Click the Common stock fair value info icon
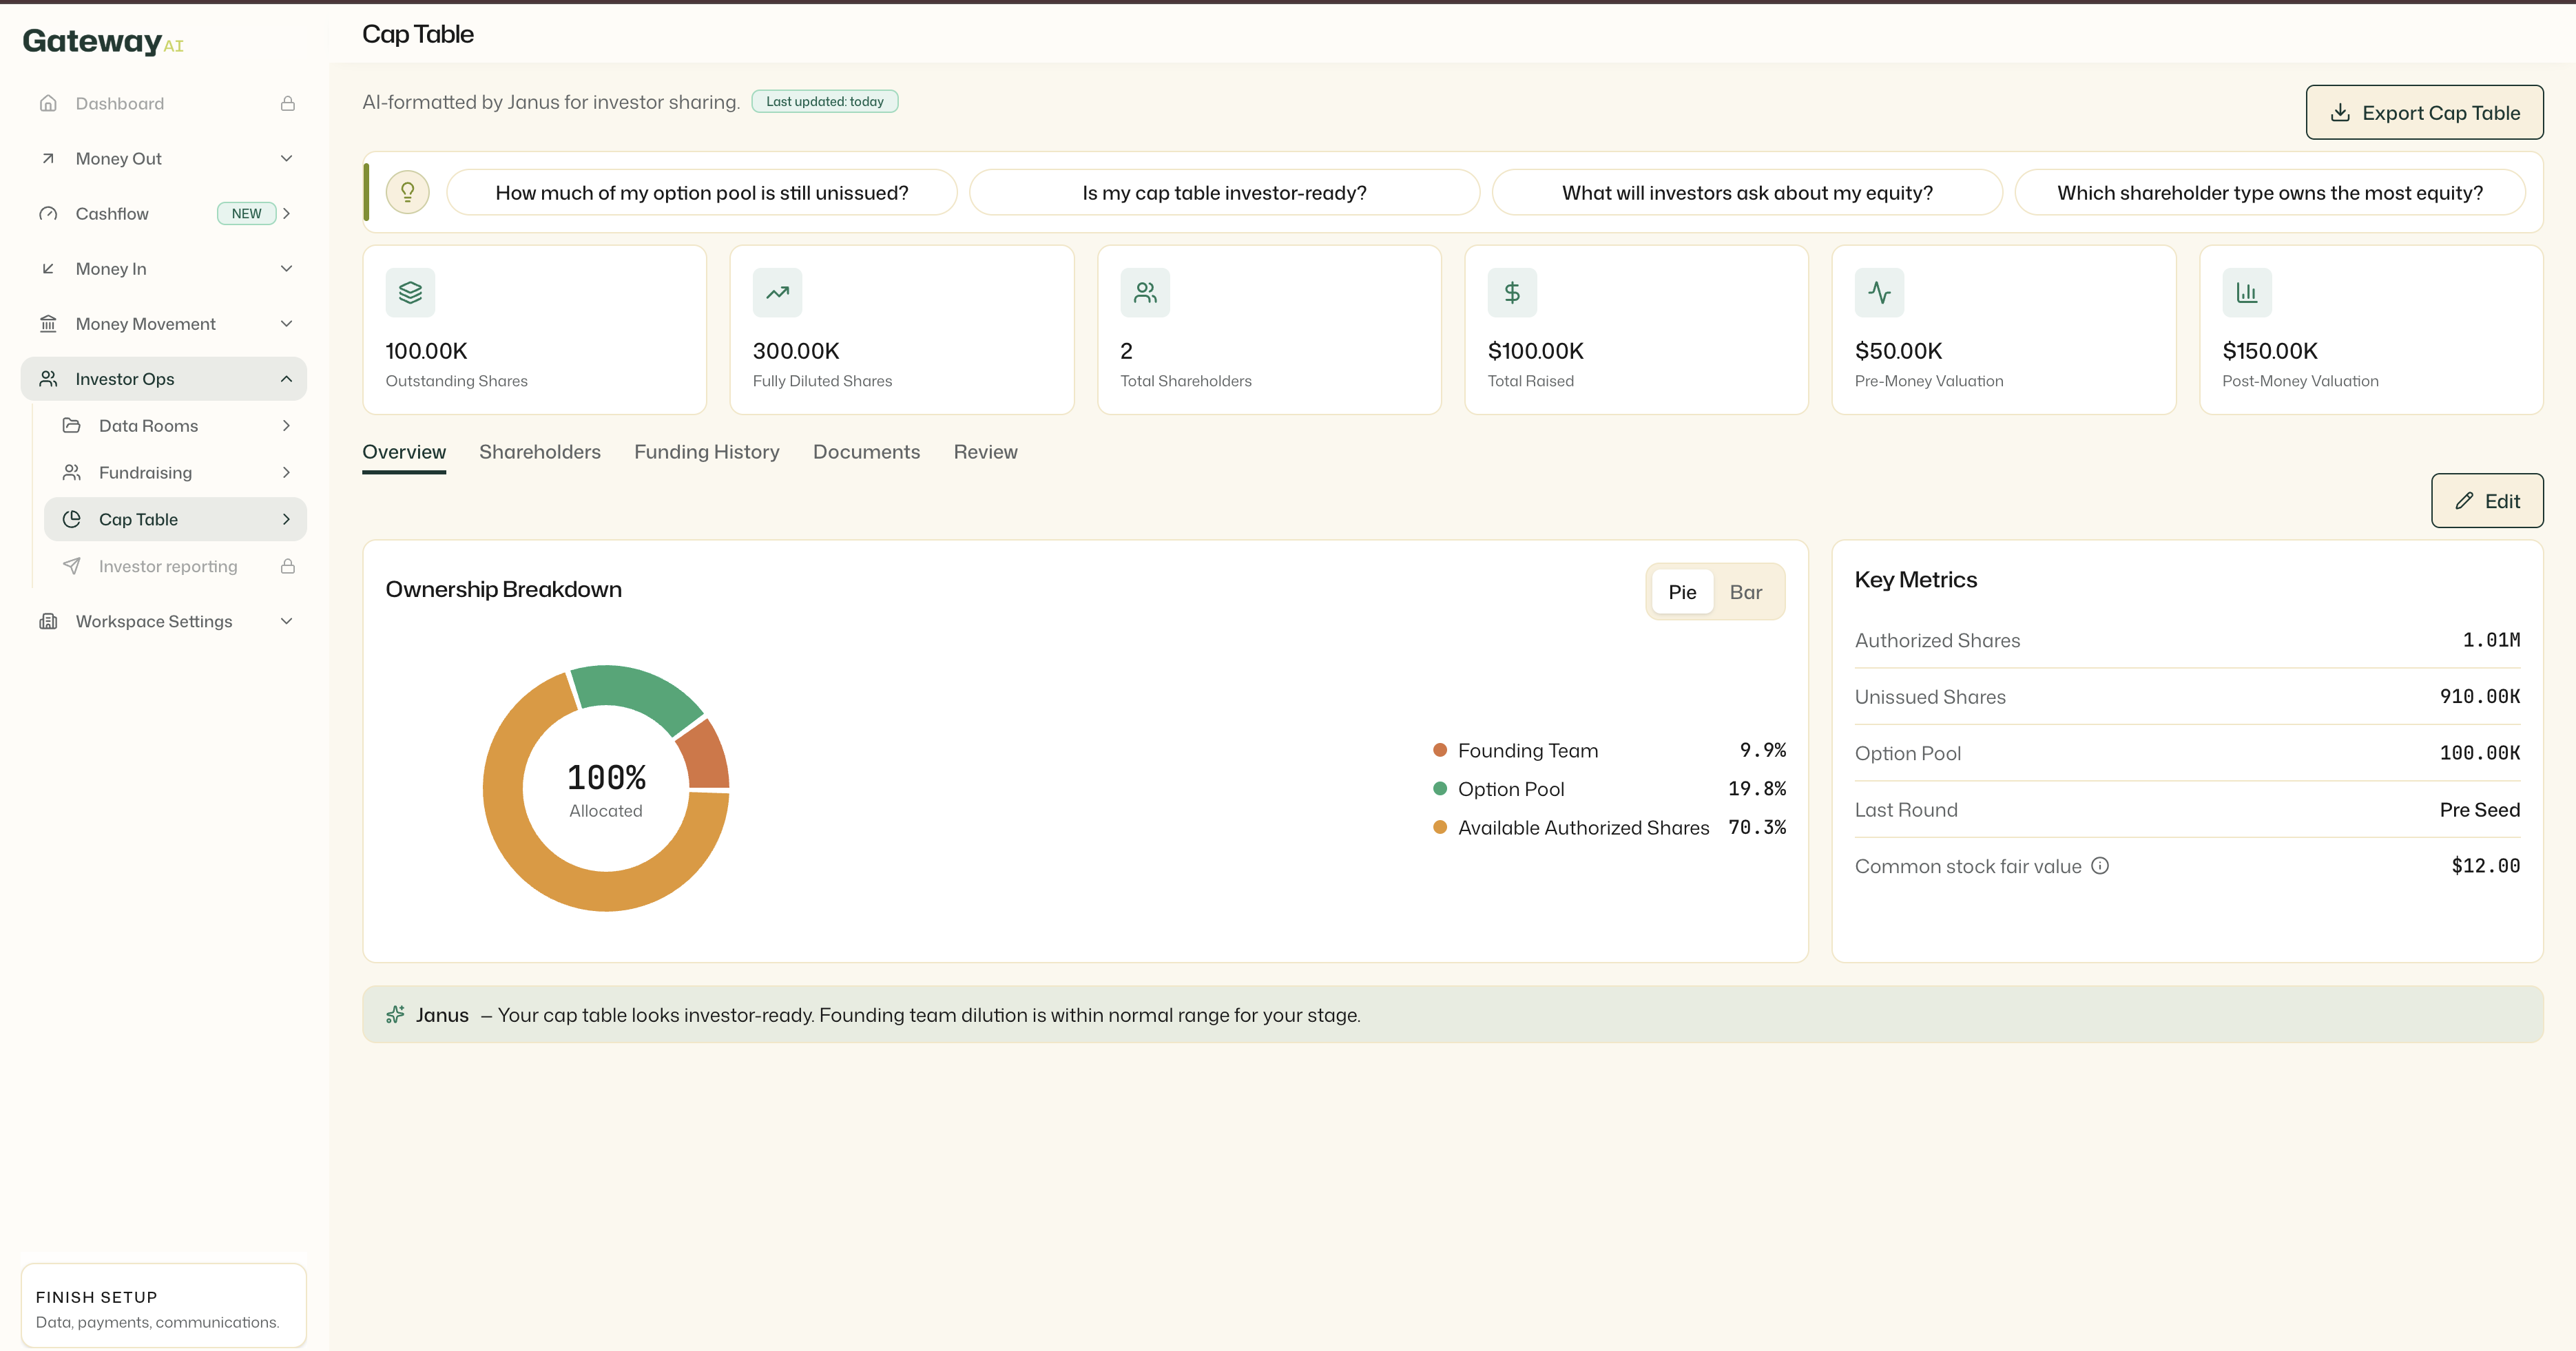2576x1351 pixels. (2100, 866)
